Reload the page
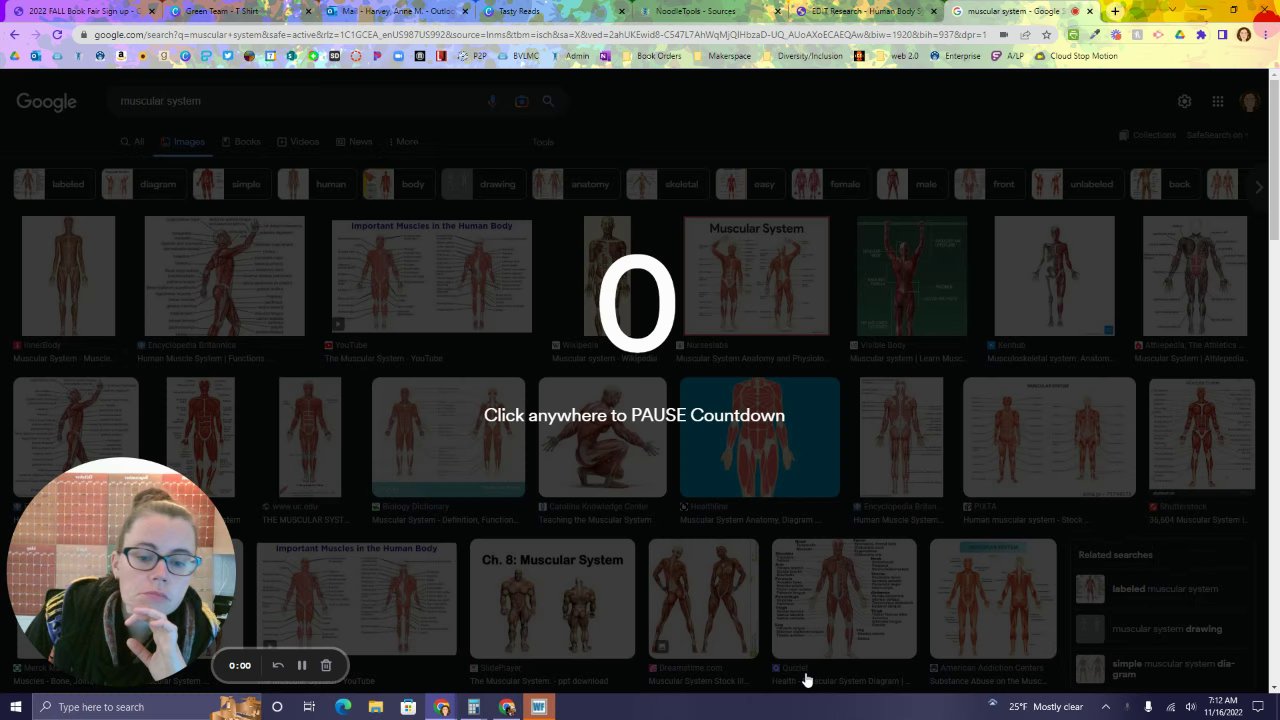Viewport: 1280px width, 720px height. 57,34
